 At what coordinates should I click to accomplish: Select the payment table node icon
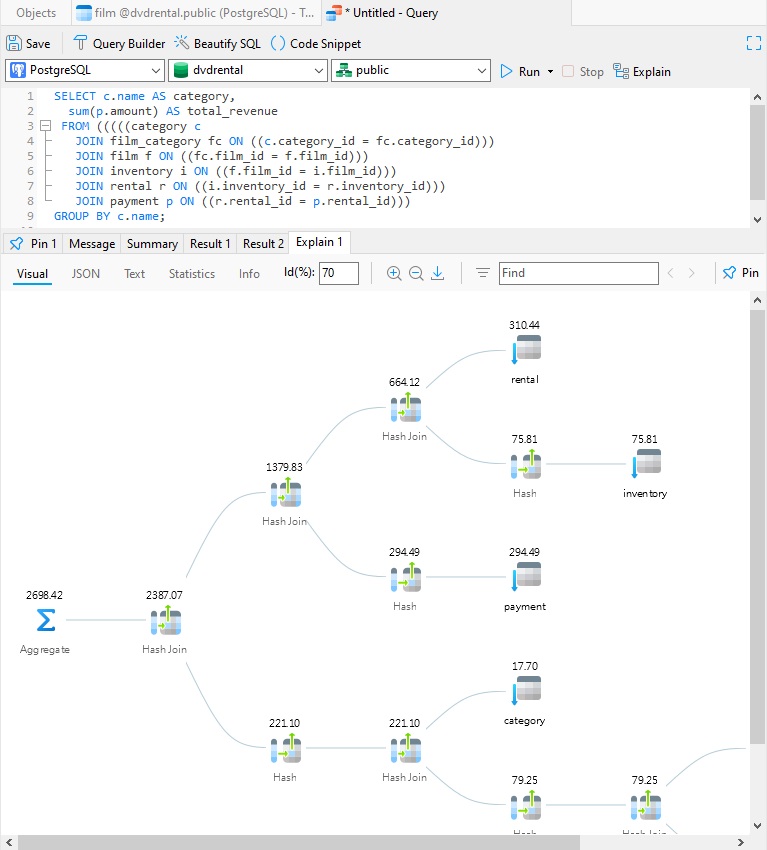click(526, 576)
